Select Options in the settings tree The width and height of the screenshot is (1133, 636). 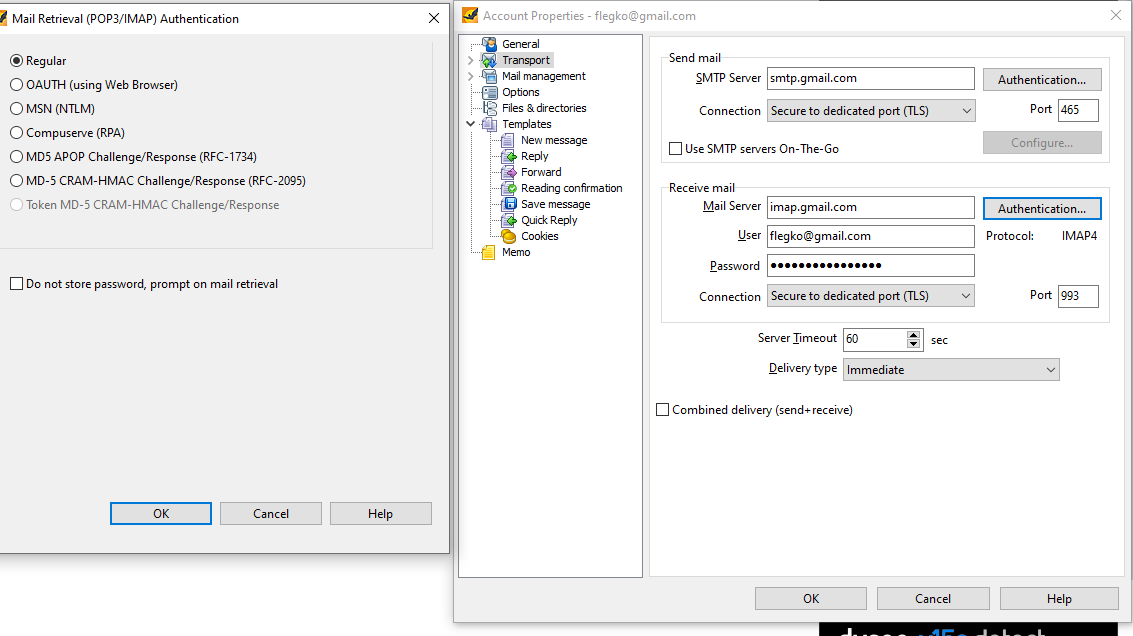point(521,92)
